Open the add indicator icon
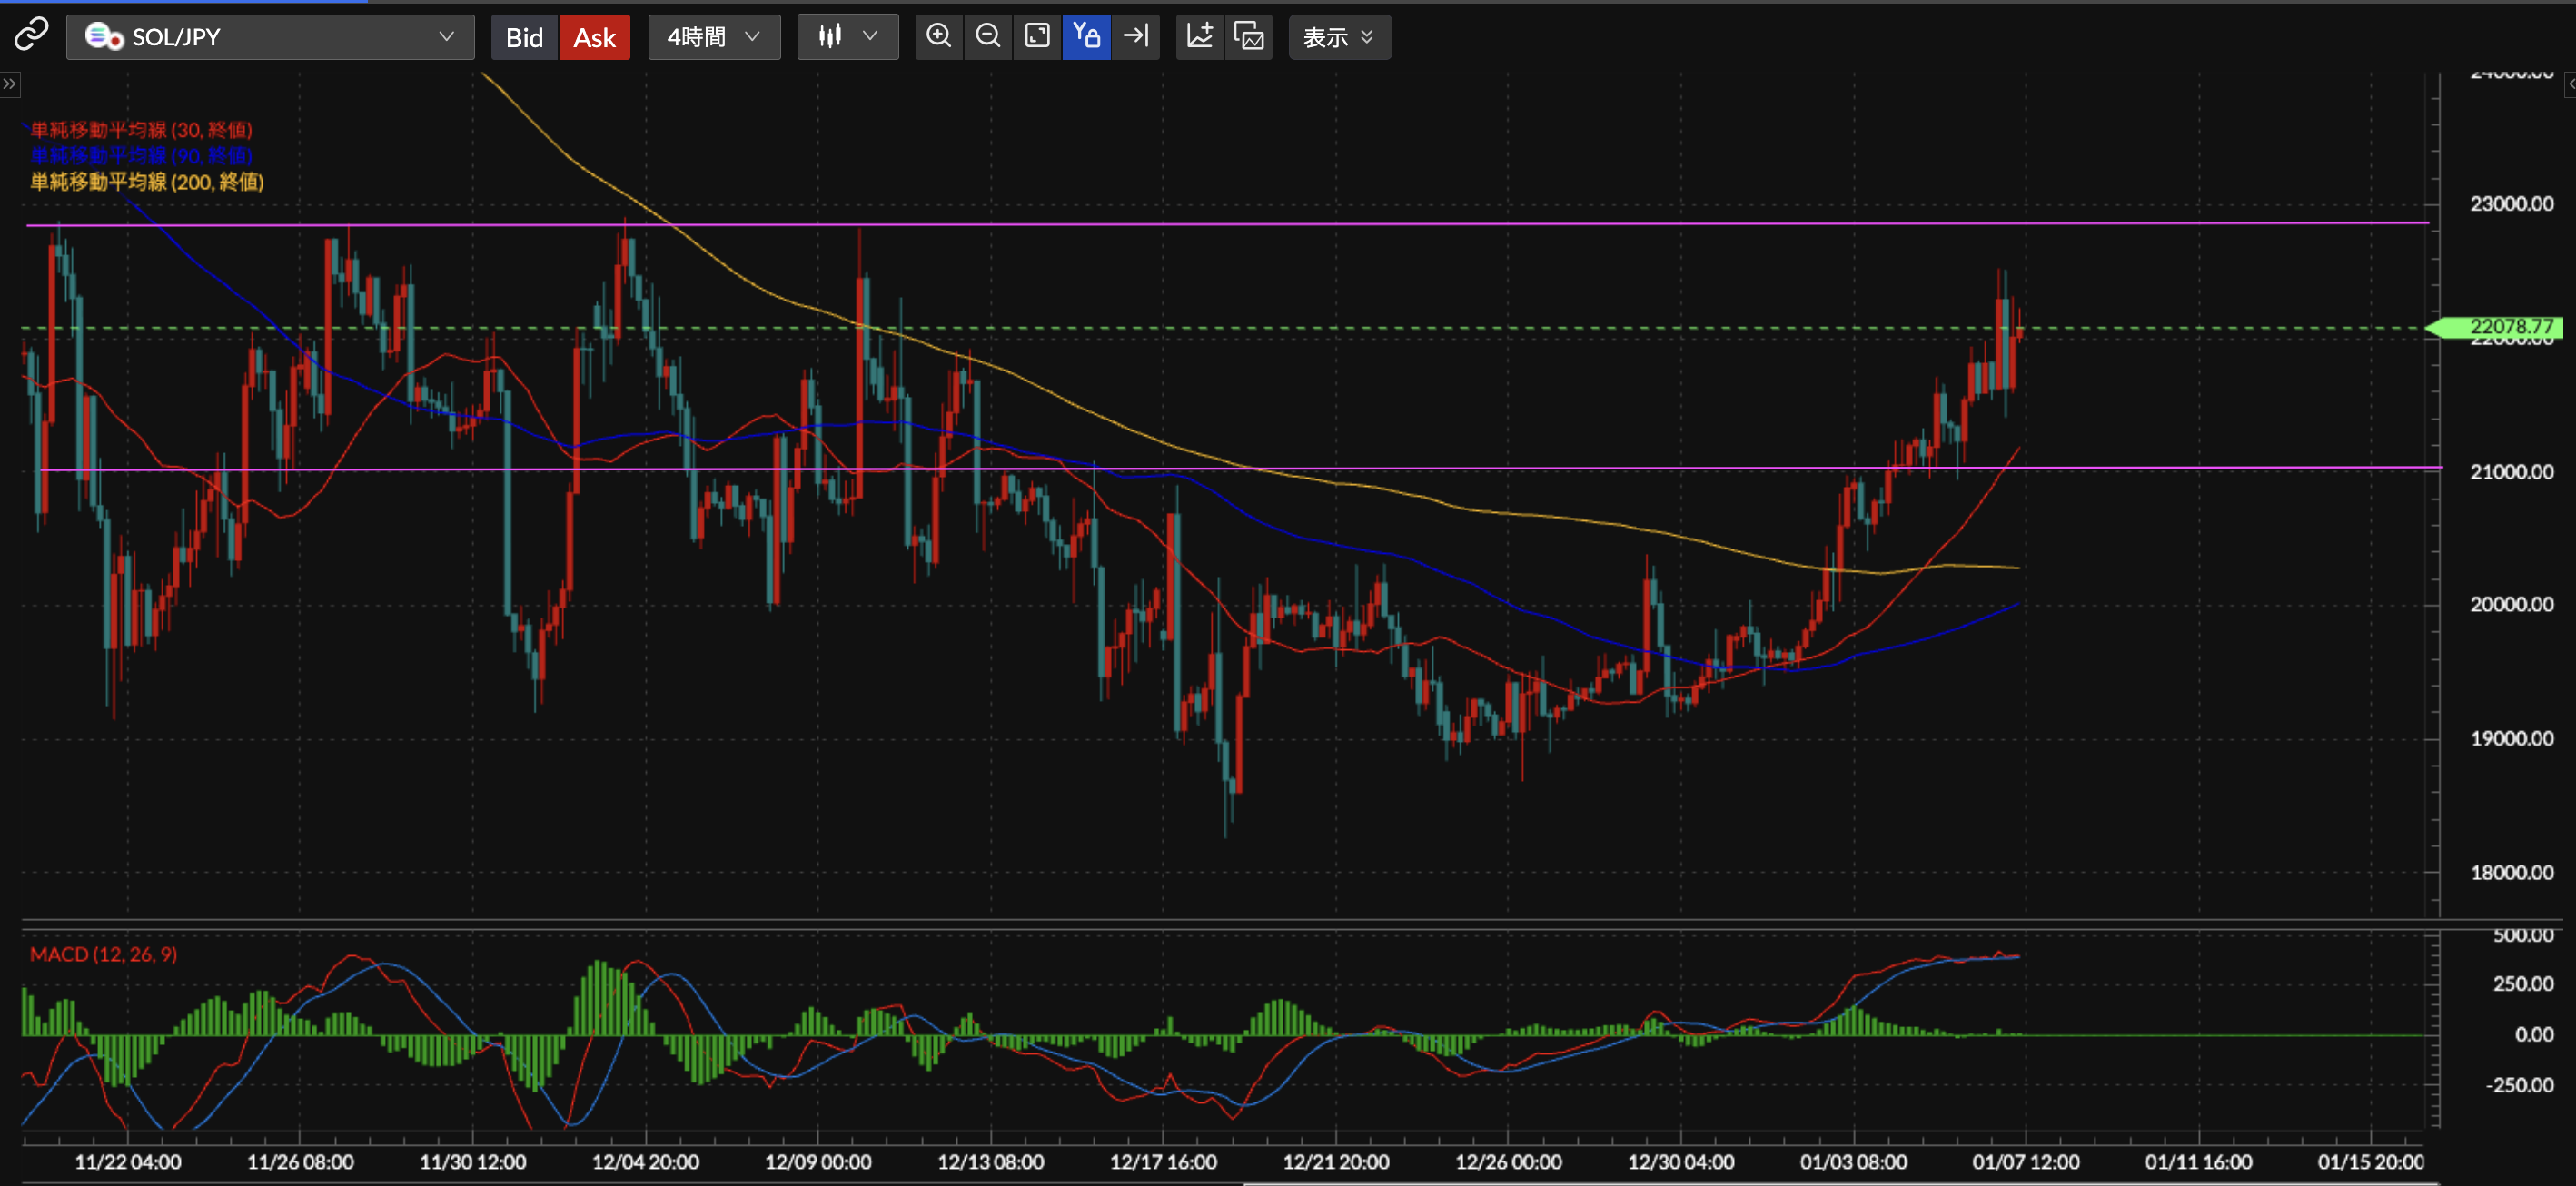Viewport: 2576px width, 1186px height. 1199,37
